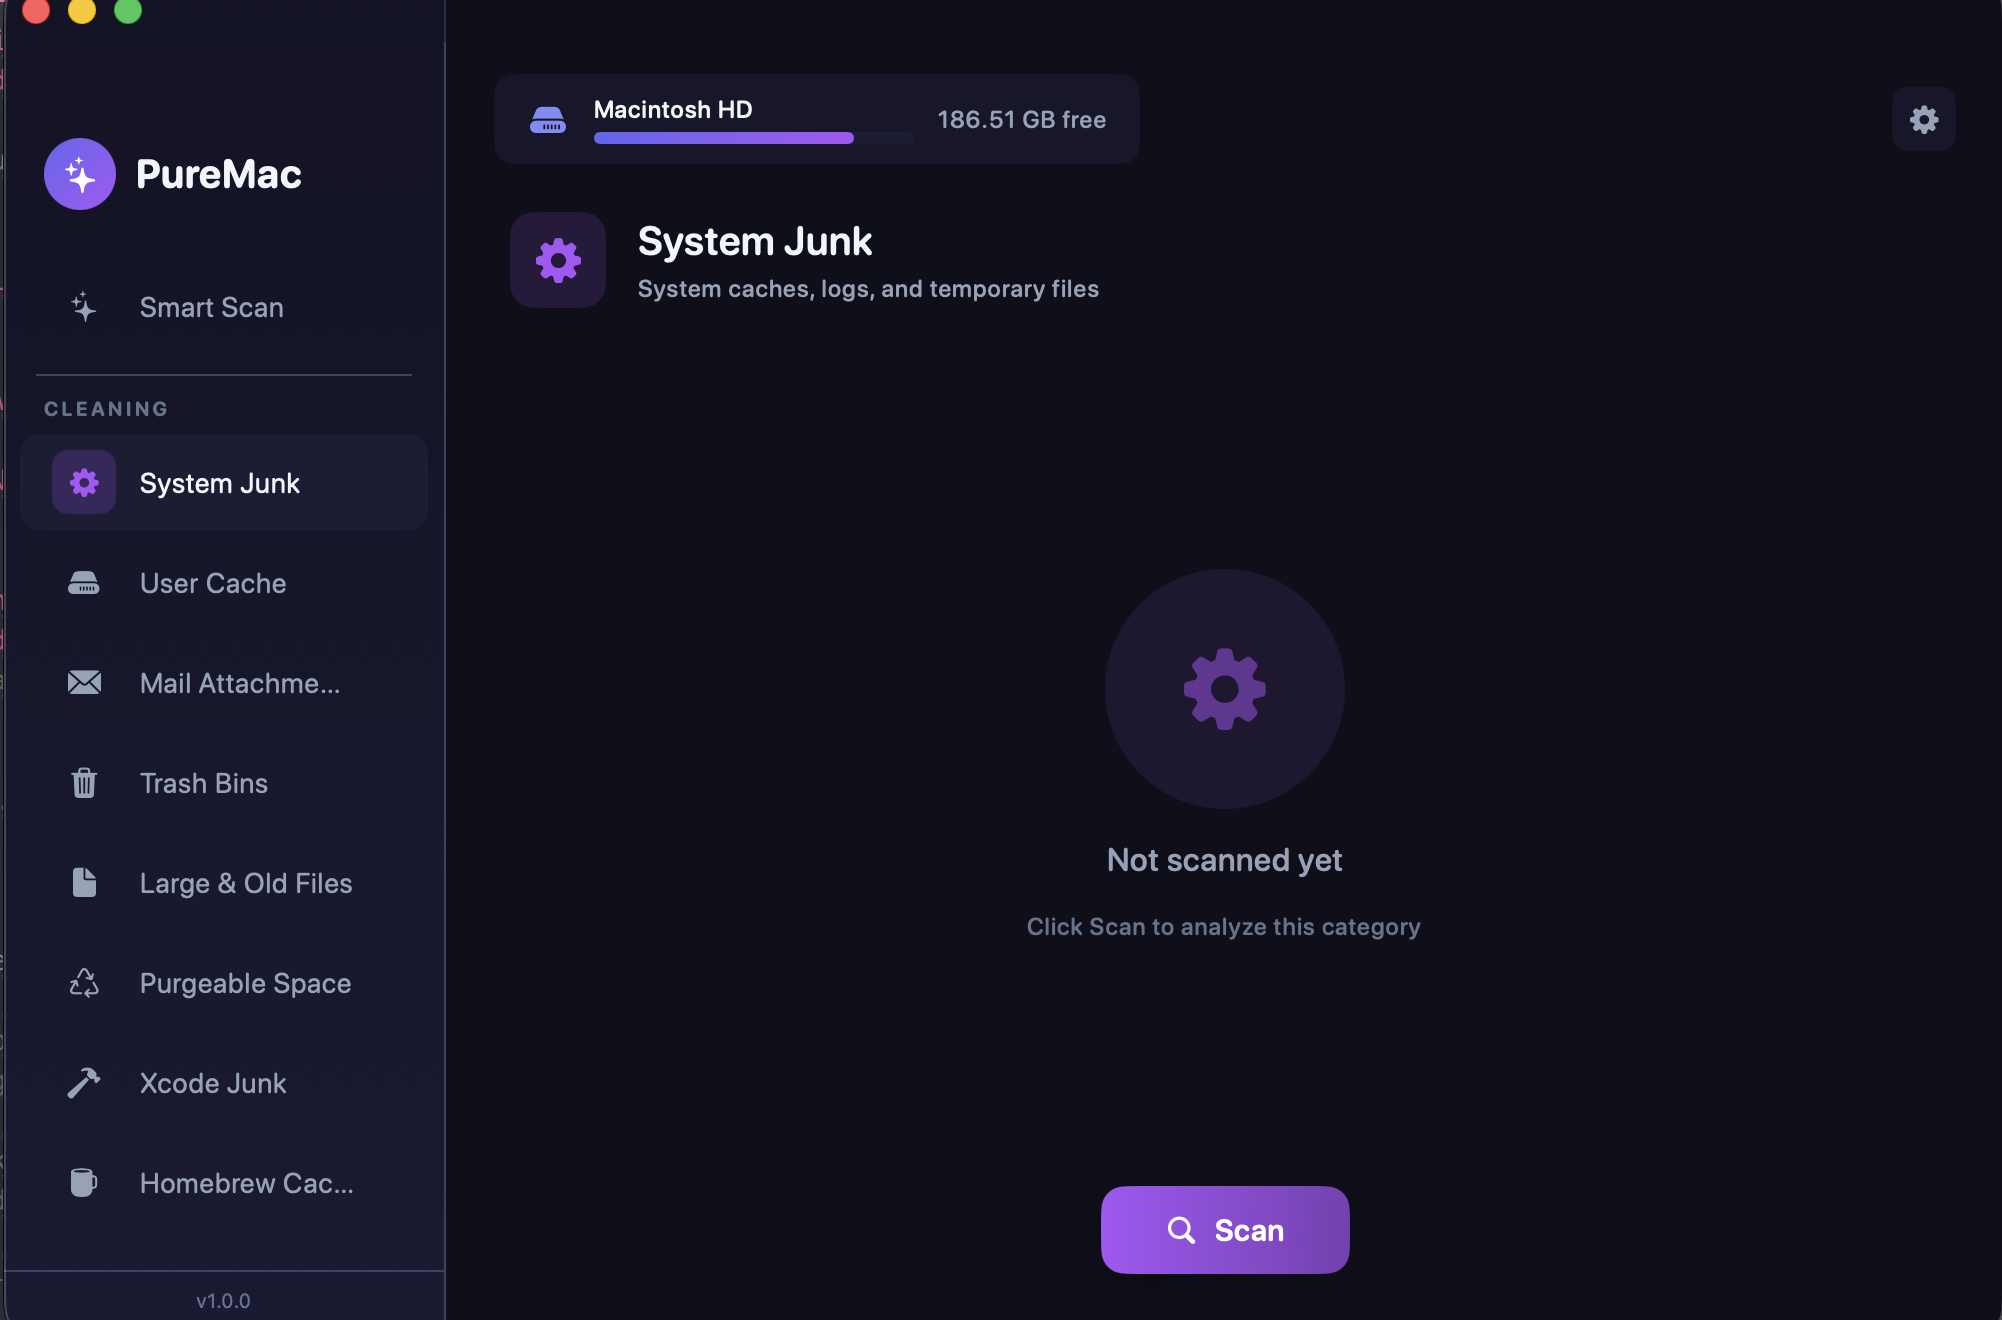
Task: Go to the Trash Bins section
Action: pos(204,783)
